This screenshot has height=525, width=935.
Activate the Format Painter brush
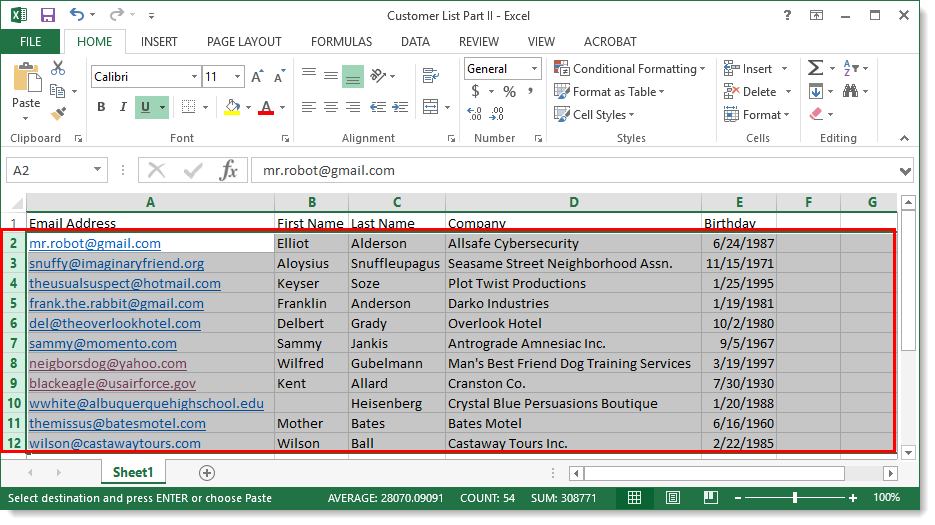[x=58, y=113]
